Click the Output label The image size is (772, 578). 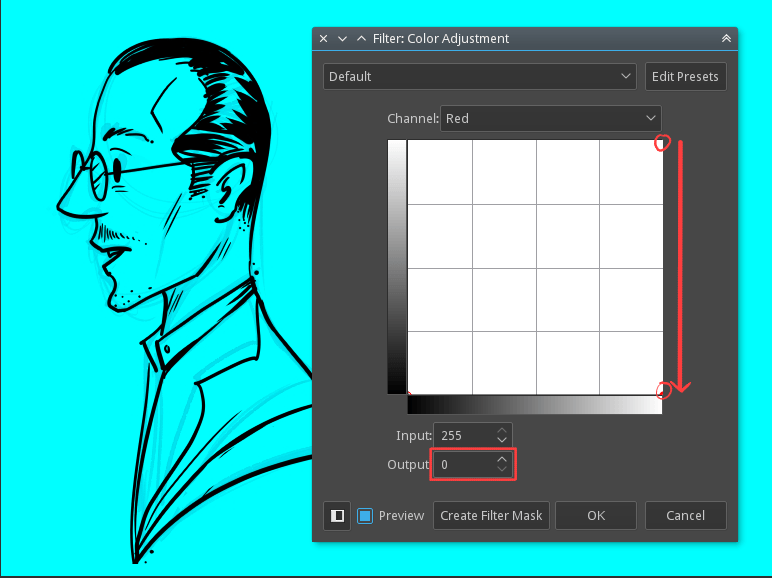(408, 465)
